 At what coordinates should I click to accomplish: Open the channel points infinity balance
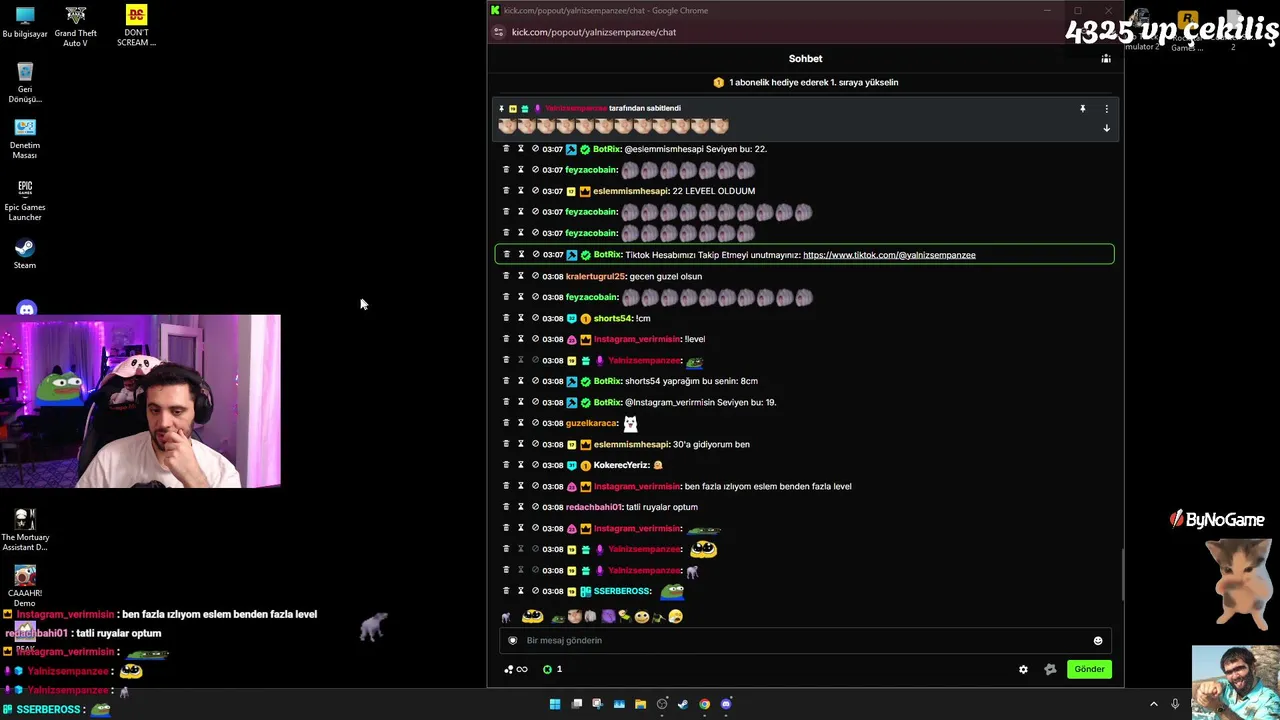tap(516, 670)
